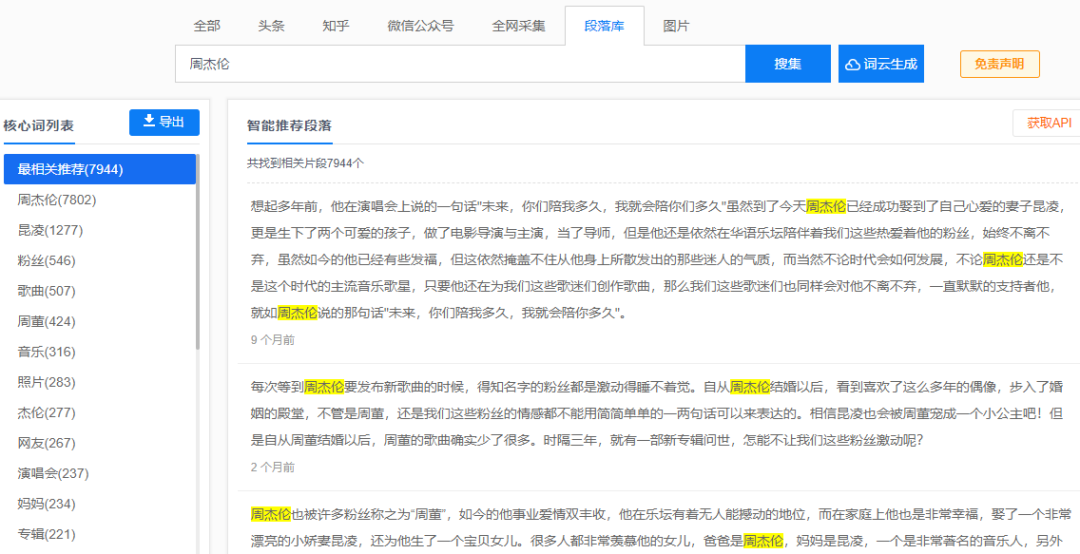Open the 全网采集 tab
The image size is (1080, 554).
point(518,26)
